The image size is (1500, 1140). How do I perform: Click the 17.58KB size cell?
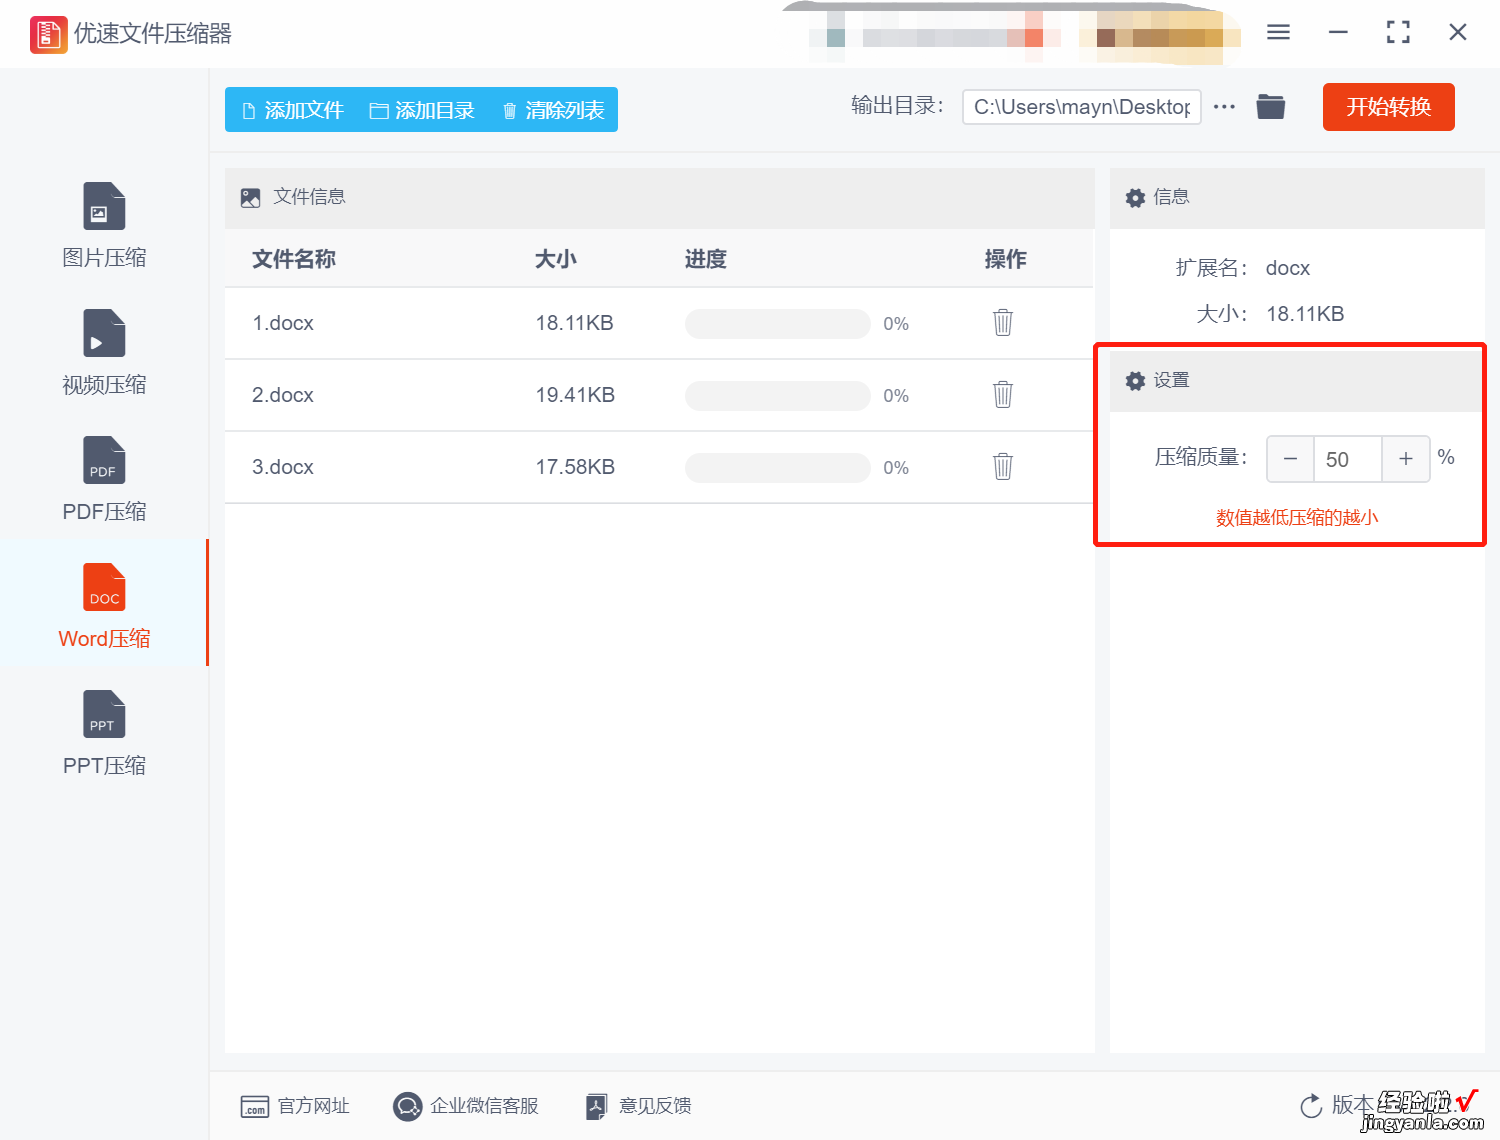(x=574, y=467)
